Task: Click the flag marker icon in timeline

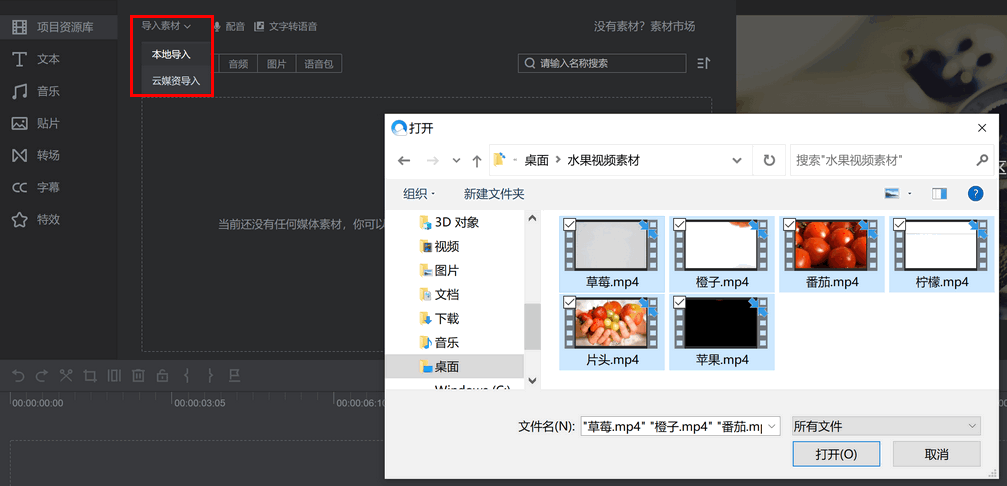Action: coord(234,376)
